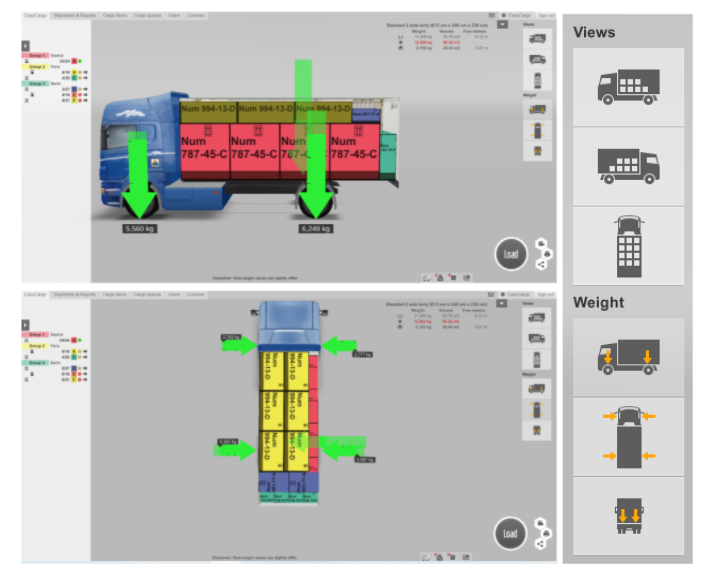Select the pink Group 1 label

[x=37, y=54]
